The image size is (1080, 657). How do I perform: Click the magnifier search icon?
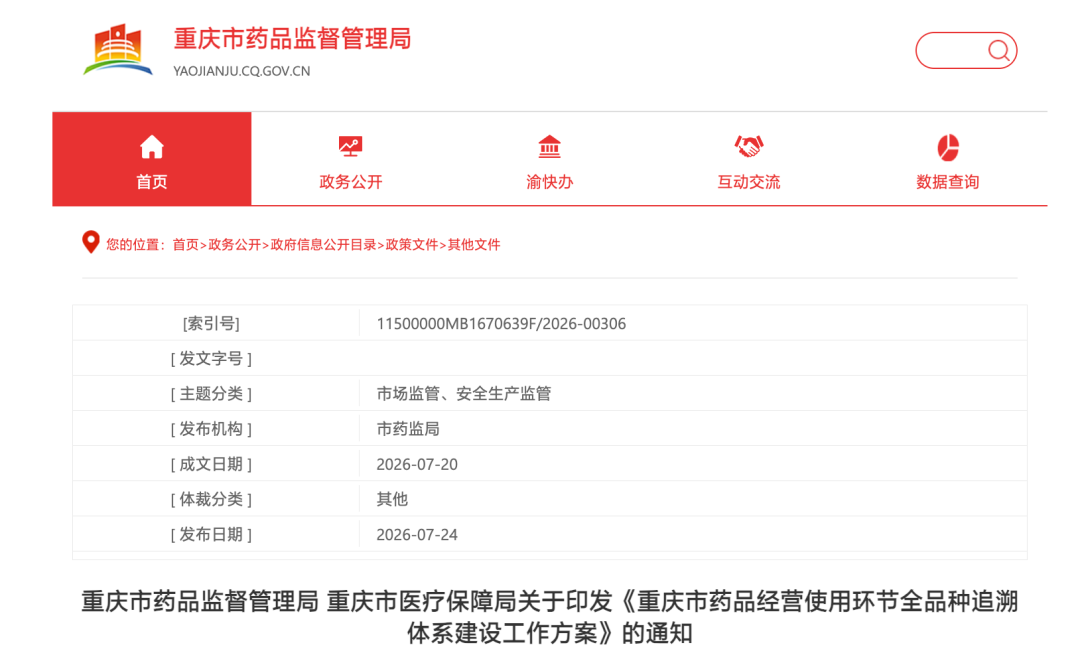click(998, 50)
